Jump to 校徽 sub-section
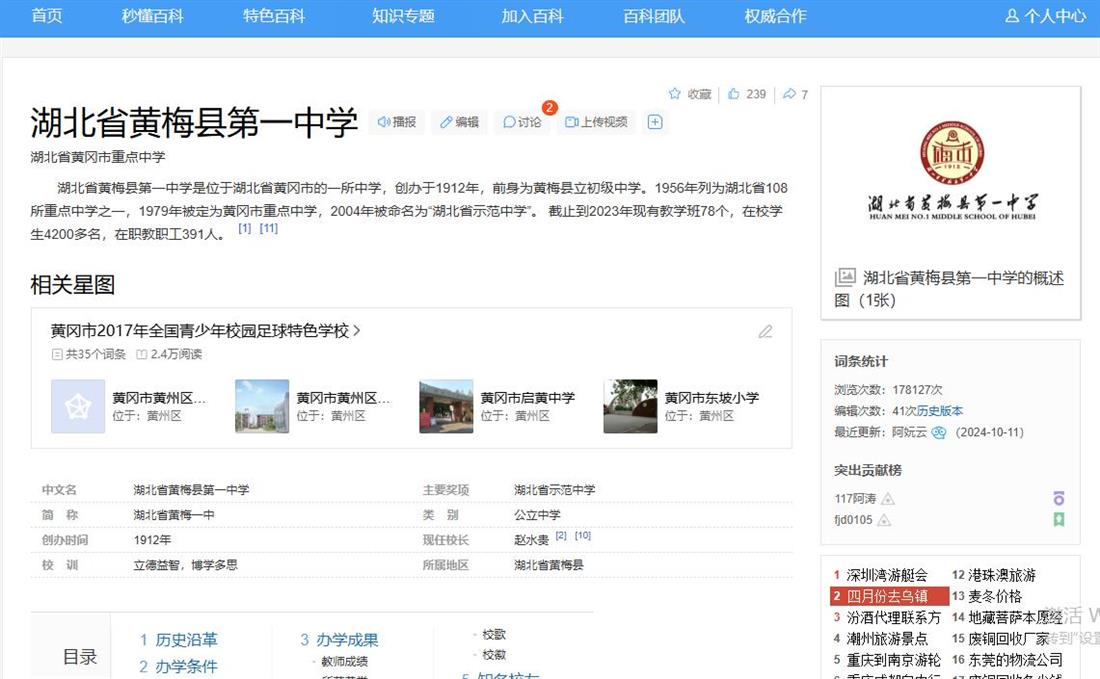Viewport: 1100px width, 679px height. (x=494, y=654)
